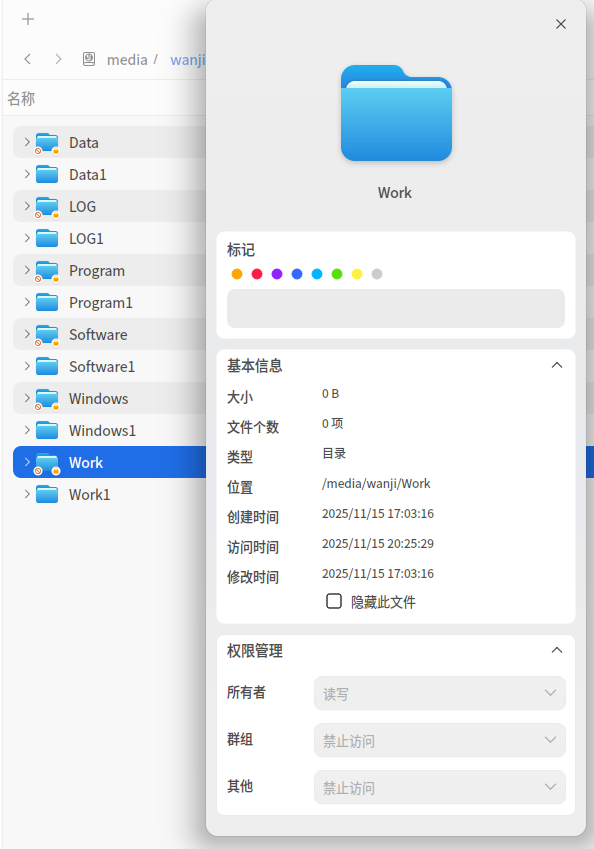Click the size value 0 B
Image resolution: width=594 pixels, height=849 pixels.
330,394
